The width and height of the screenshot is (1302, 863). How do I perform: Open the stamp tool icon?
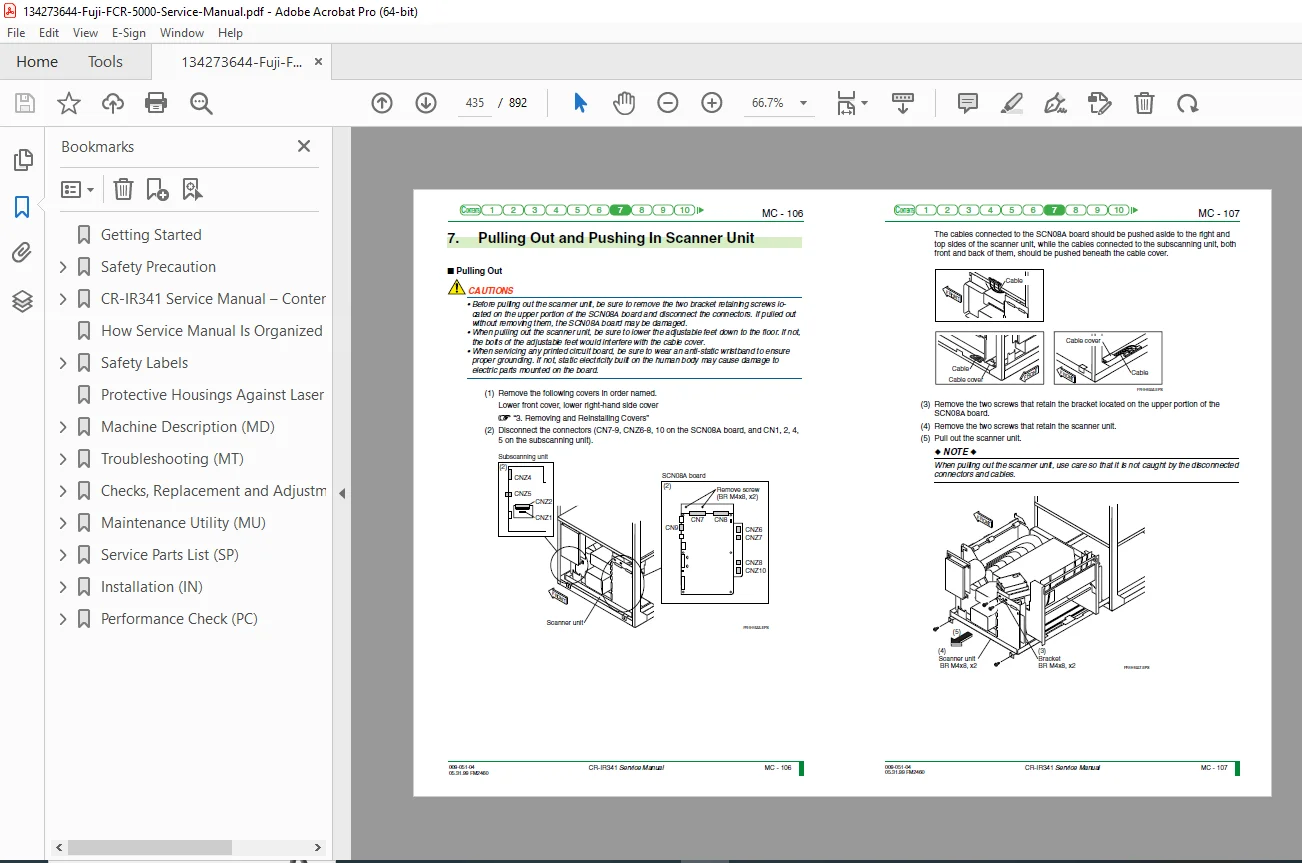click(1099, 103)
